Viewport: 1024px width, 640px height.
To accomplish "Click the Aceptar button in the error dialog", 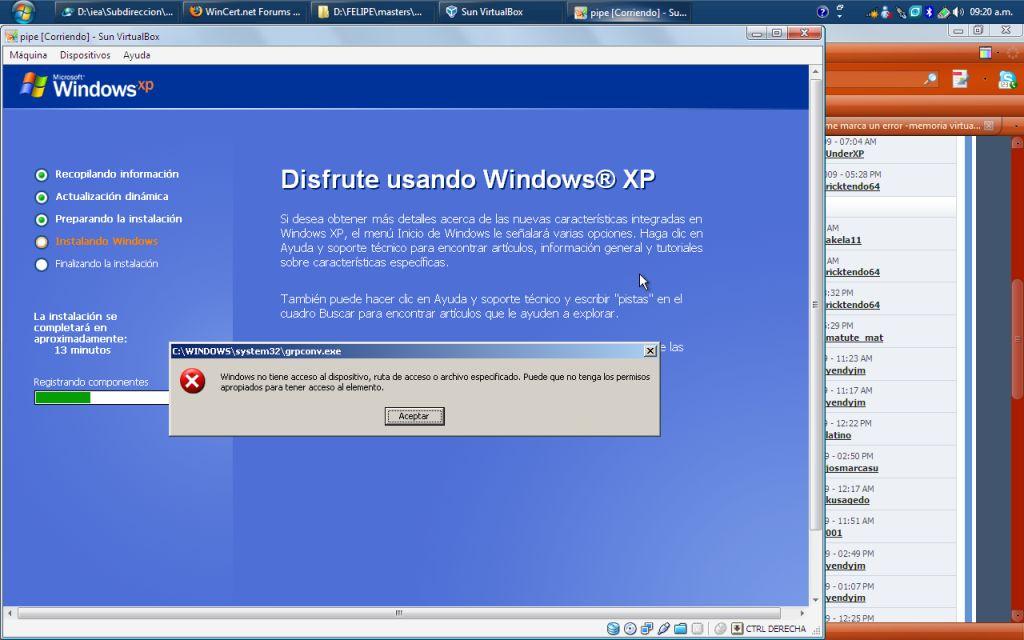I will pyautogui.click(x=414, y=416).
